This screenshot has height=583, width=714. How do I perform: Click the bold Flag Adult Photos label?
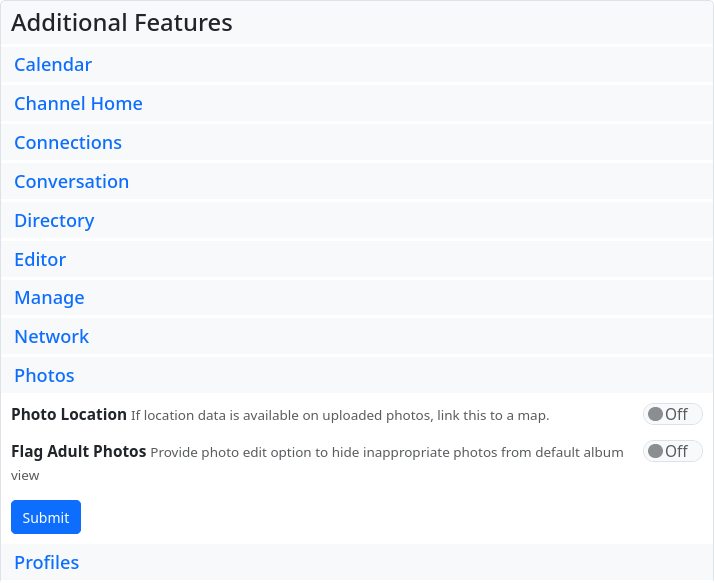[79, 451]
